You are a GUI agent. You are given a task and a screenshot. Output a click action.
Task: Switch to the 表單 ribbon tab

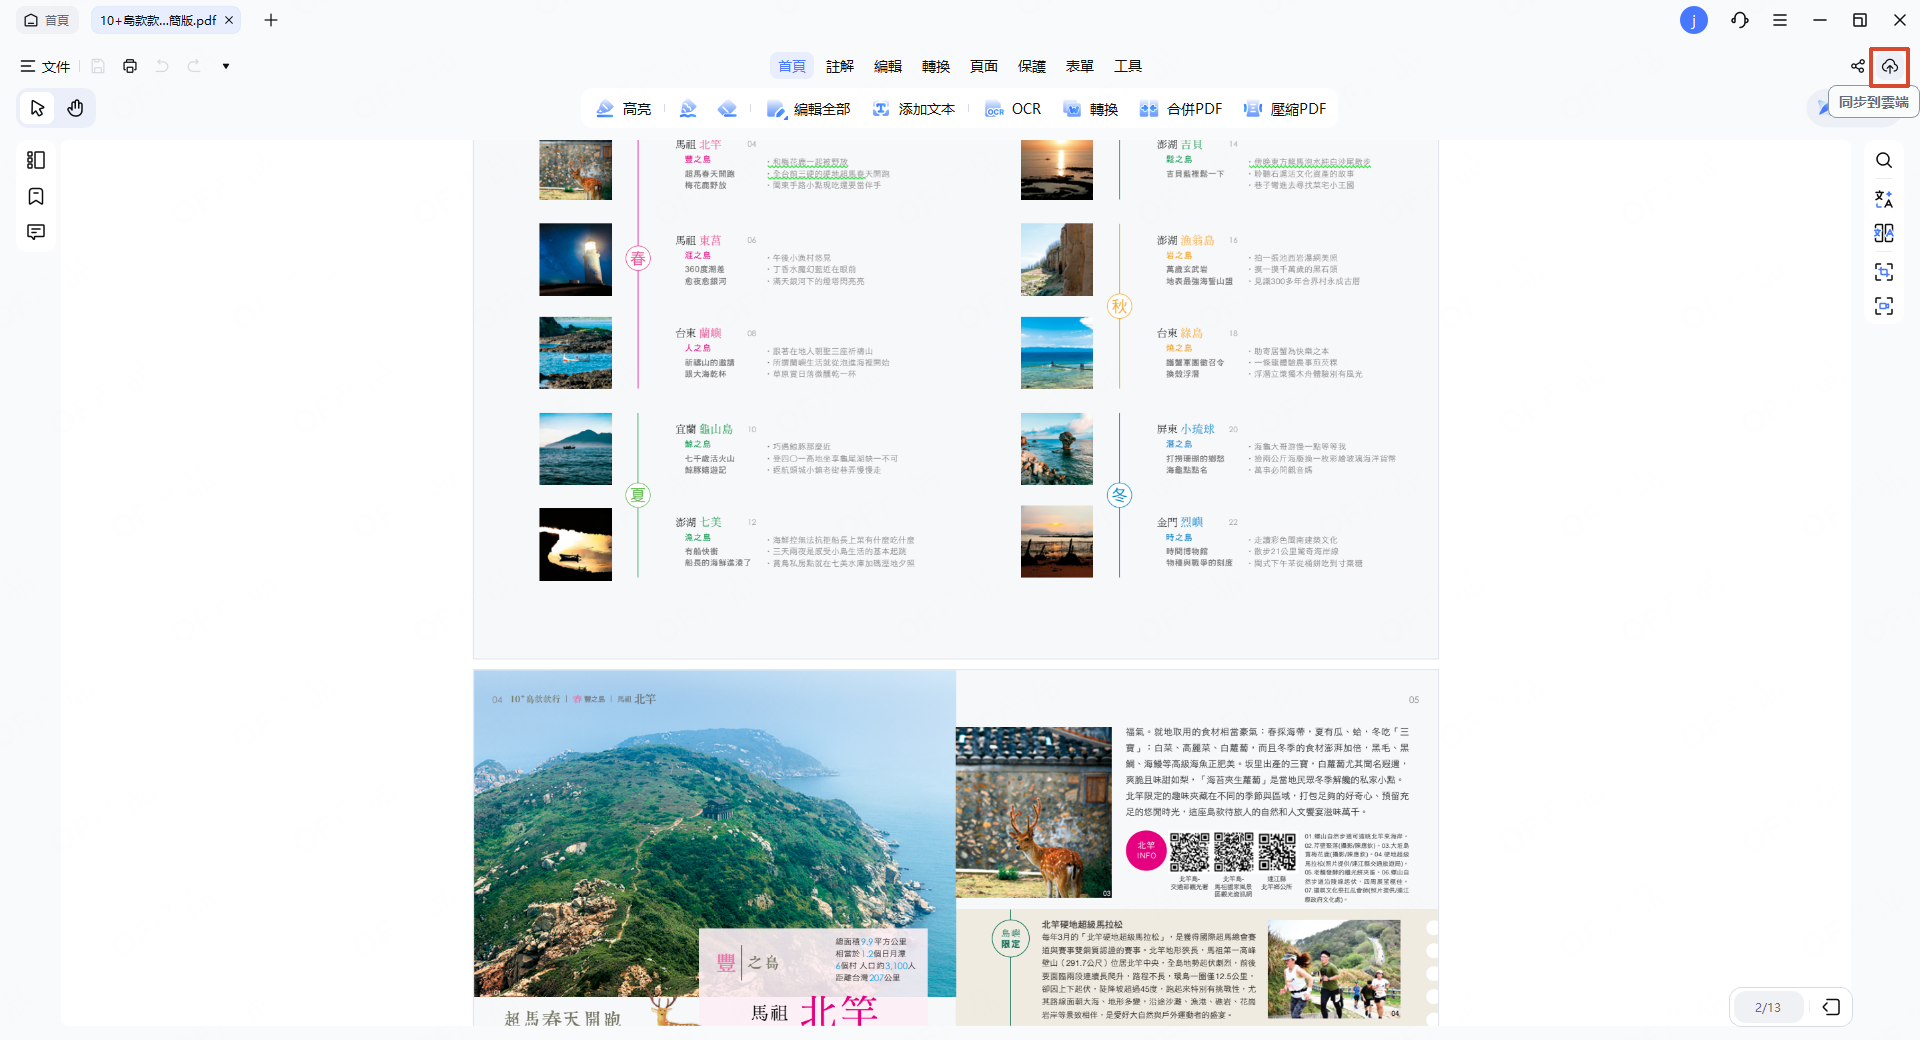[1080, 66]
